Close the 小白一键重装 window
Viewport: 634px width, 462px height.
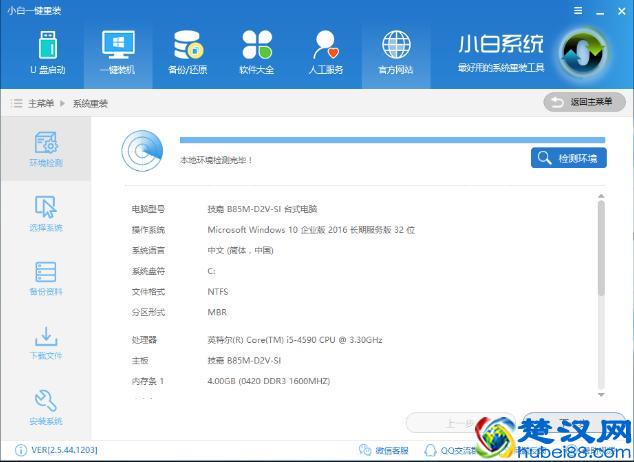tap(622, 11)
